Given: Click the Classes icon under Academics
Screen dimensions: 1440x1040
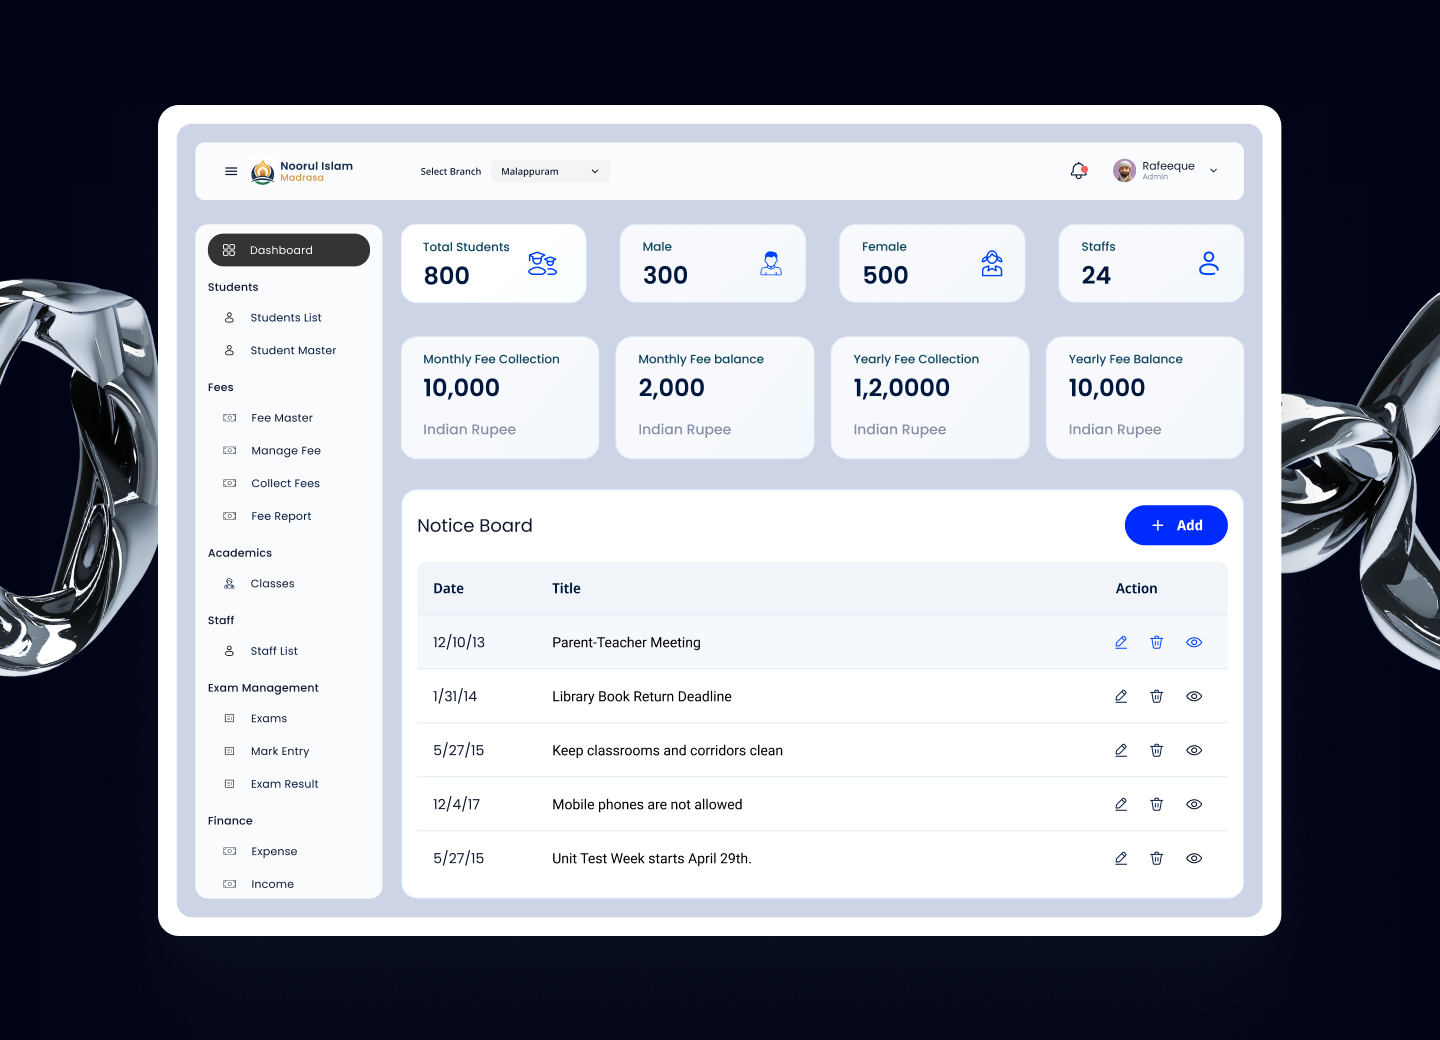Looking at the screenshot, I should tap(229, 583).
